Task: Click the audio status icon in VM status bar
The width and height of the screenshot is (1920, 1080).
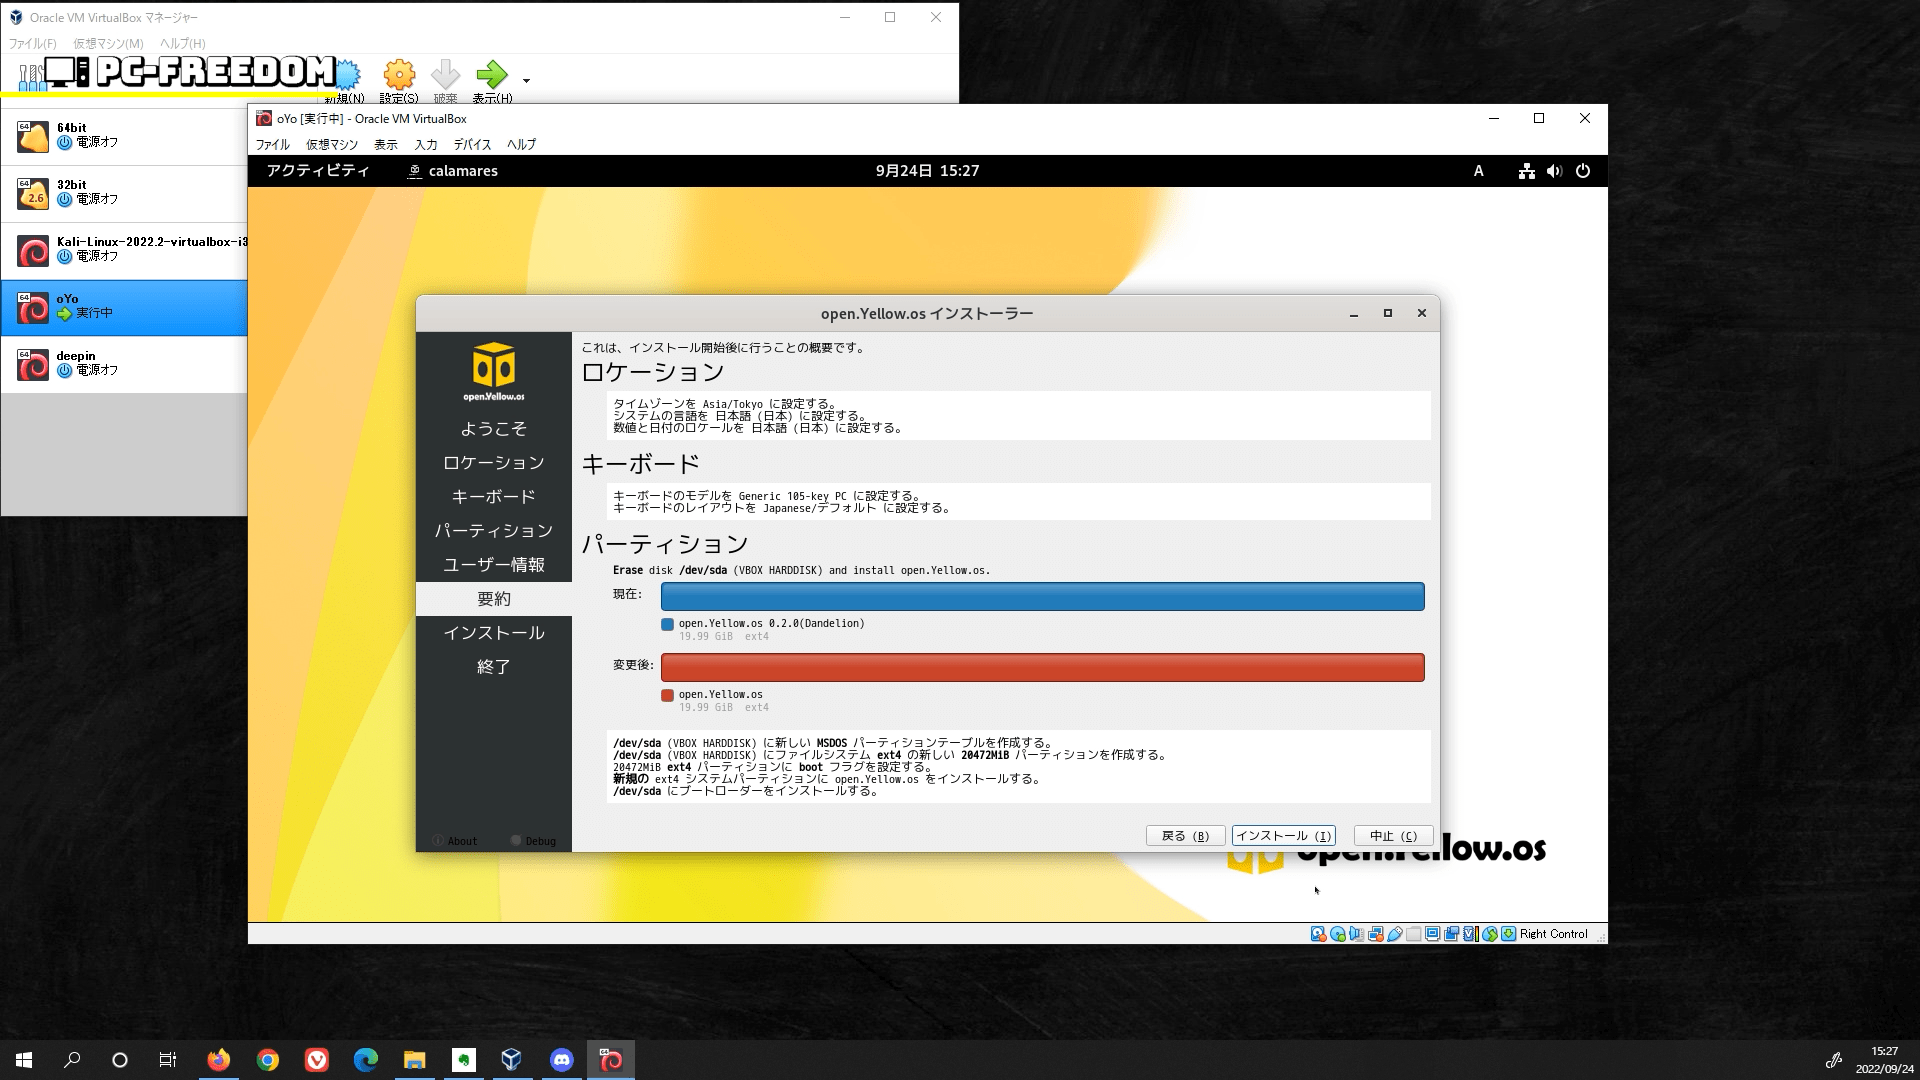Action: tap(1356, 934)
